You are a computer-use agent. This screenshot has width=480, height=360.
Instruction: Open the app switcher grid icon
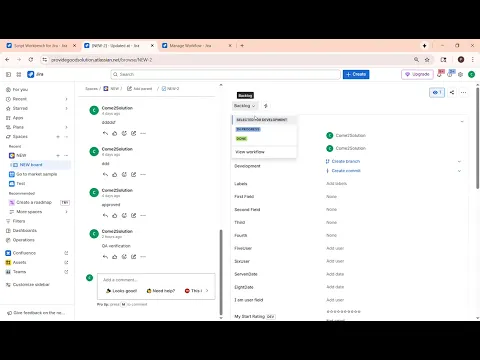click(x=19, y=74)
